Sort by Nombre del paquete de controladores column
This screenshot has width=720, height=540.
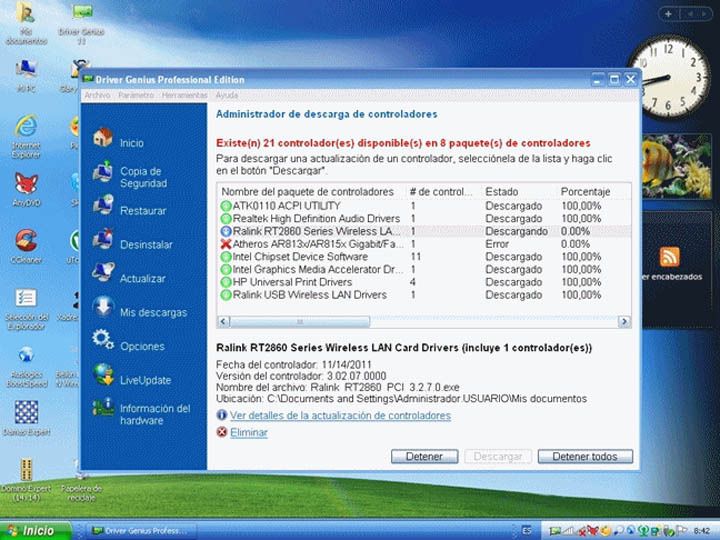[311, 191]
